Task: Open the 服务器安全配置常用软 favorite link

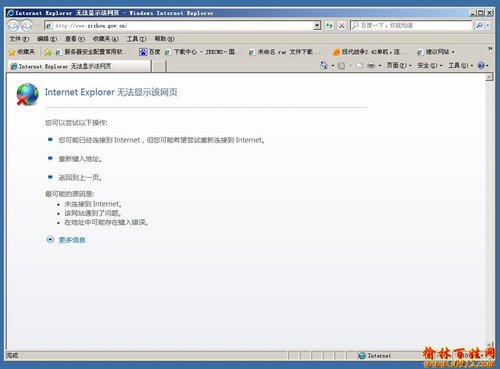Action: 92,52
